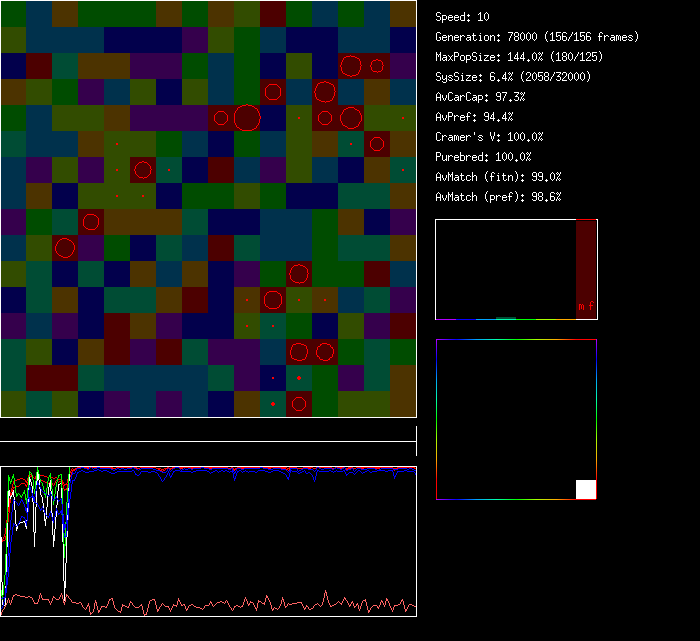Click the Cramer's V statistic
700x641 pixels.
pyautogui.click(x=489, y=137)
